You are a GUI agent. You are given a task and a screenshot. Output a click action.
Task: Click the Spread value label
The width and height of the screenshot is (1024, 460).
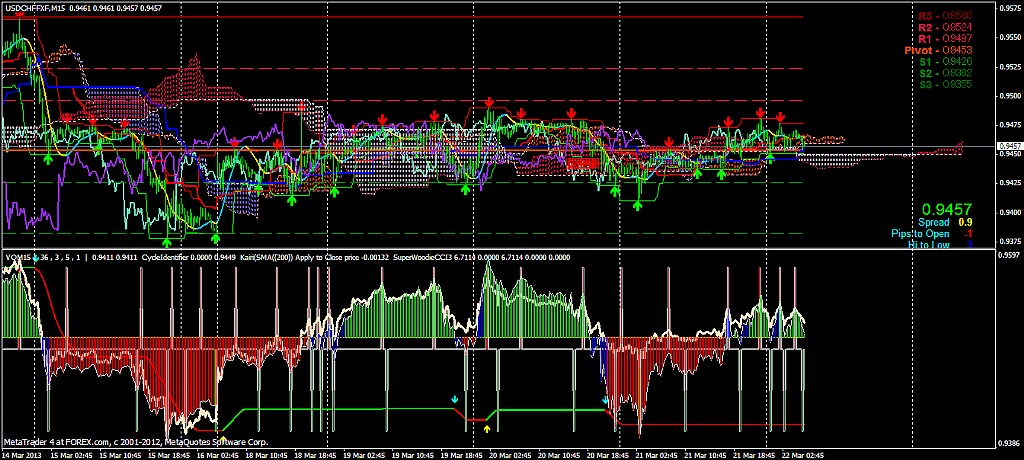933,222
